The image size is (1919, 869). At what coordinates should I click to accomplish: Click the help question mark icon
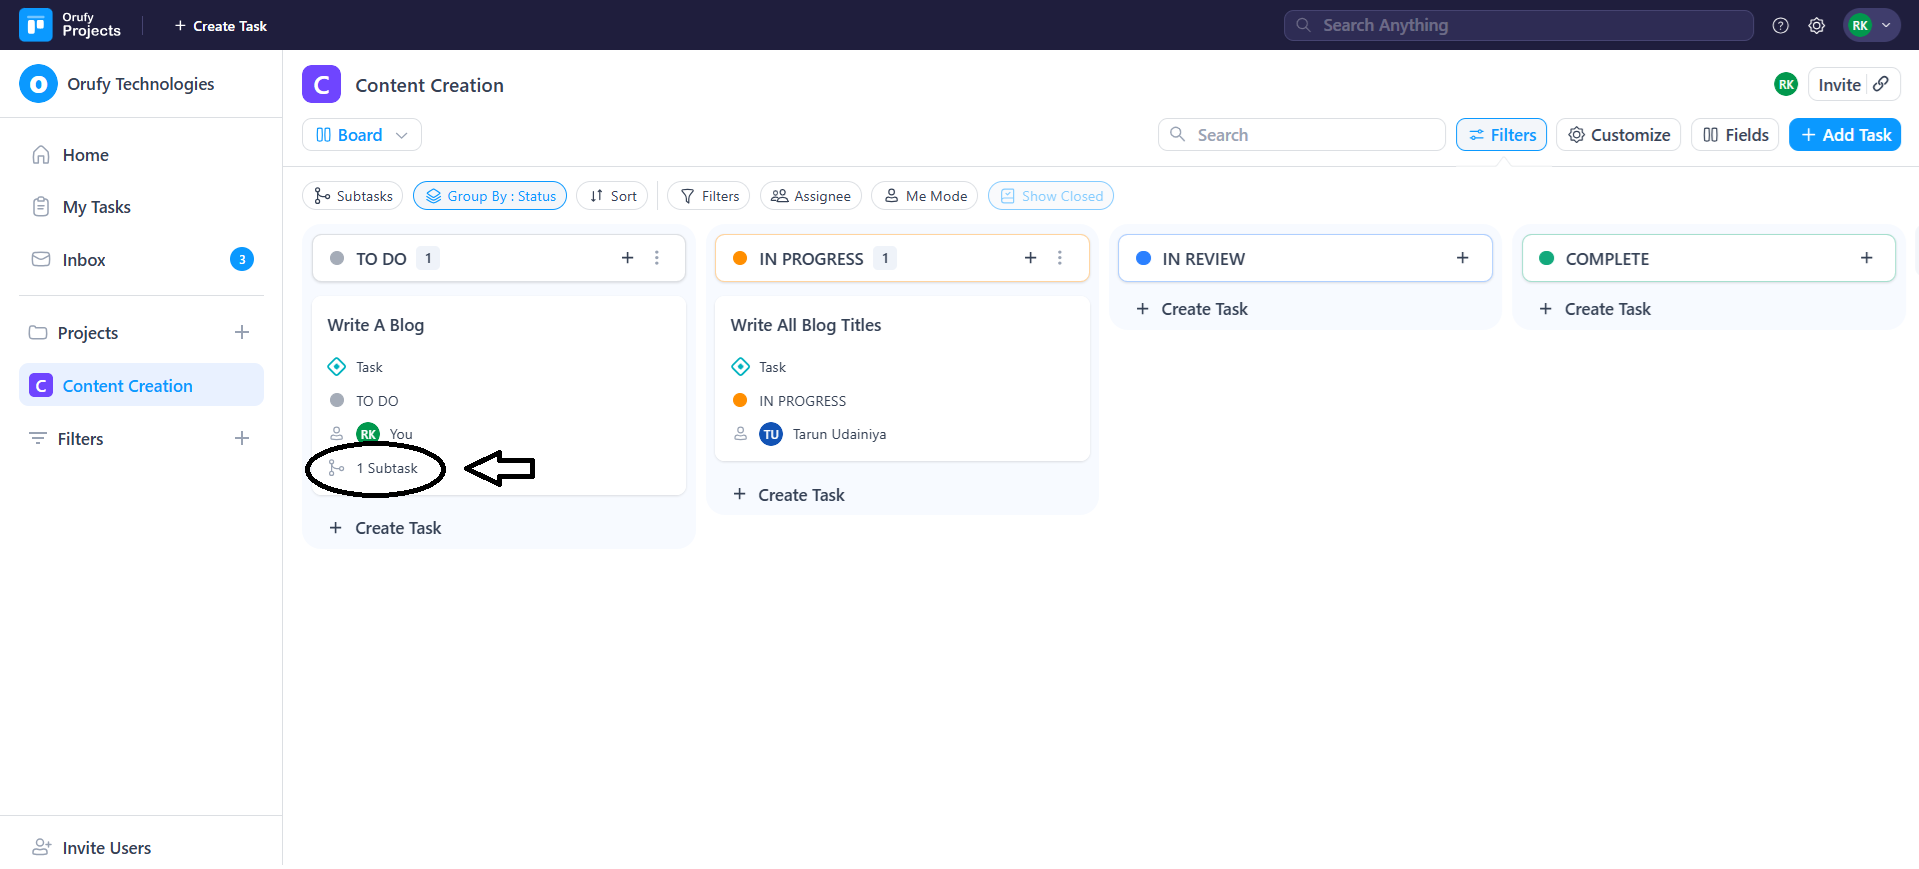(1780, 26)
